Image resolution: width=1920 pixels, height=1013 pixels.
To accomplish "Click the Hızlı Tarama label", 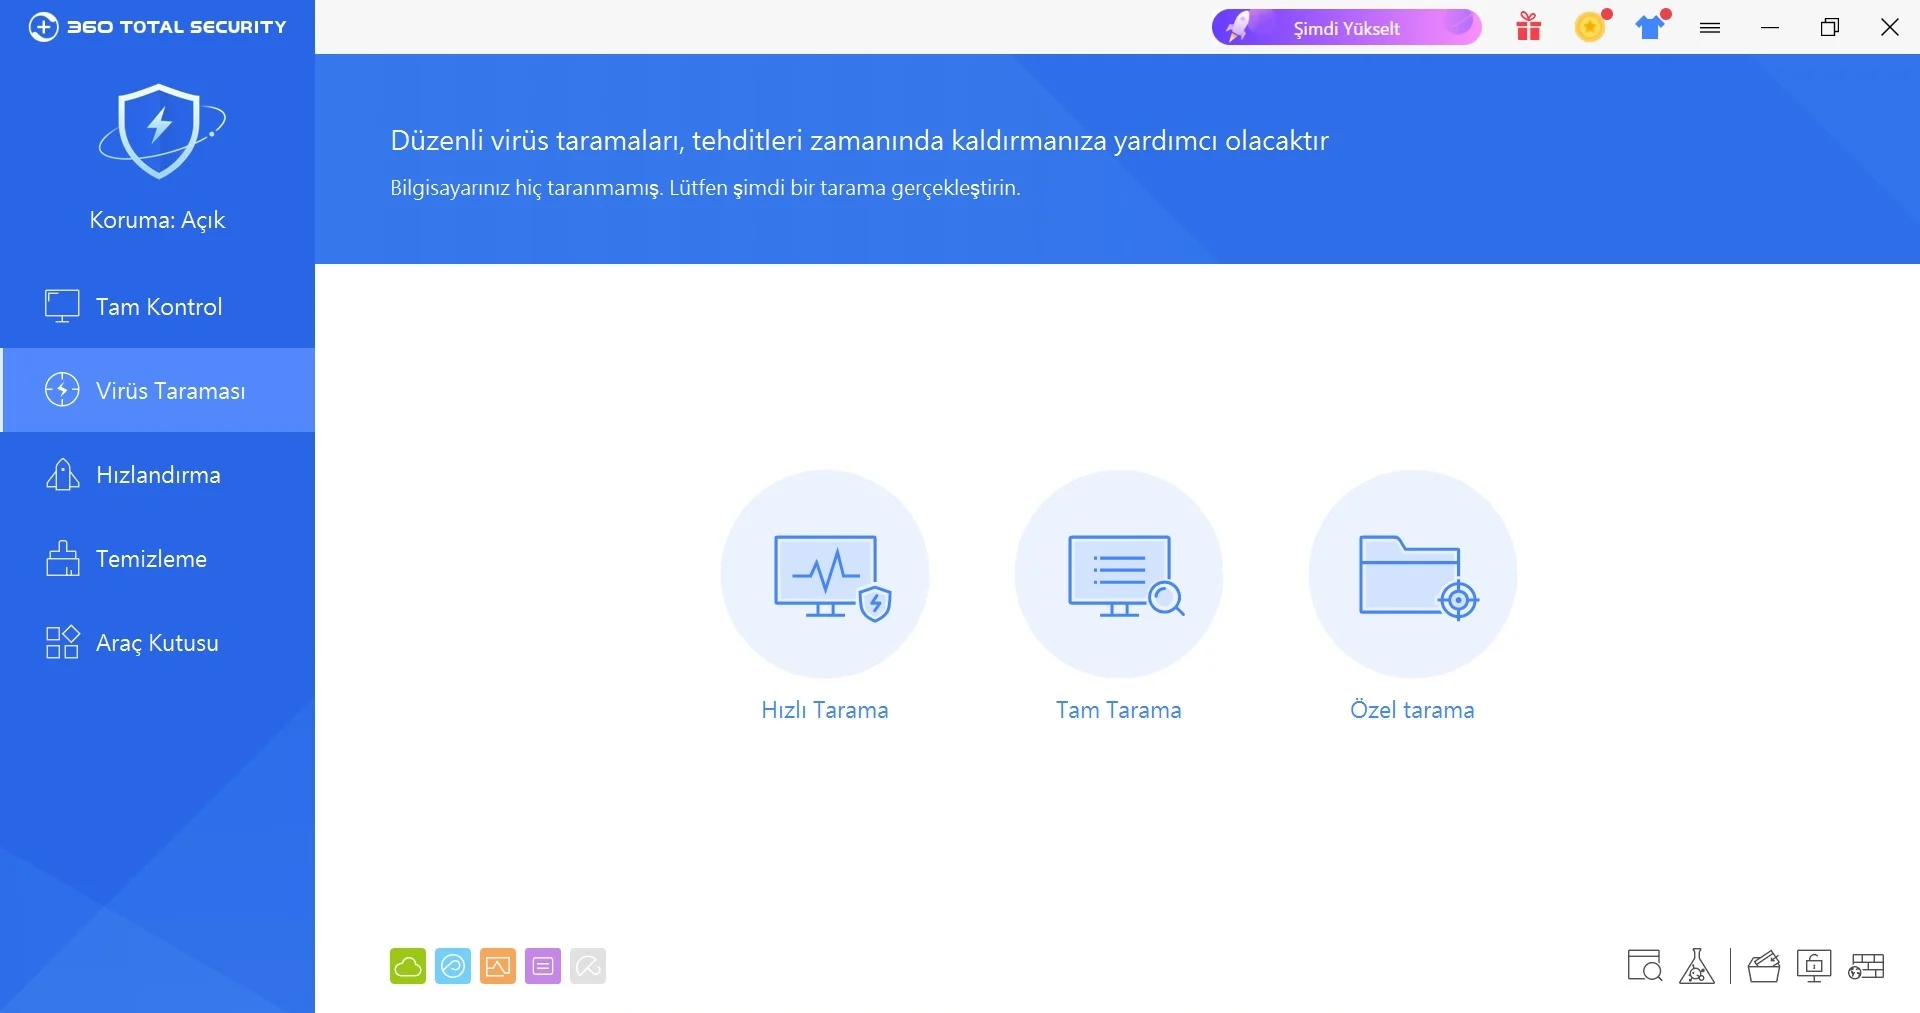I will pyautogui.click(x=825, y=710).
